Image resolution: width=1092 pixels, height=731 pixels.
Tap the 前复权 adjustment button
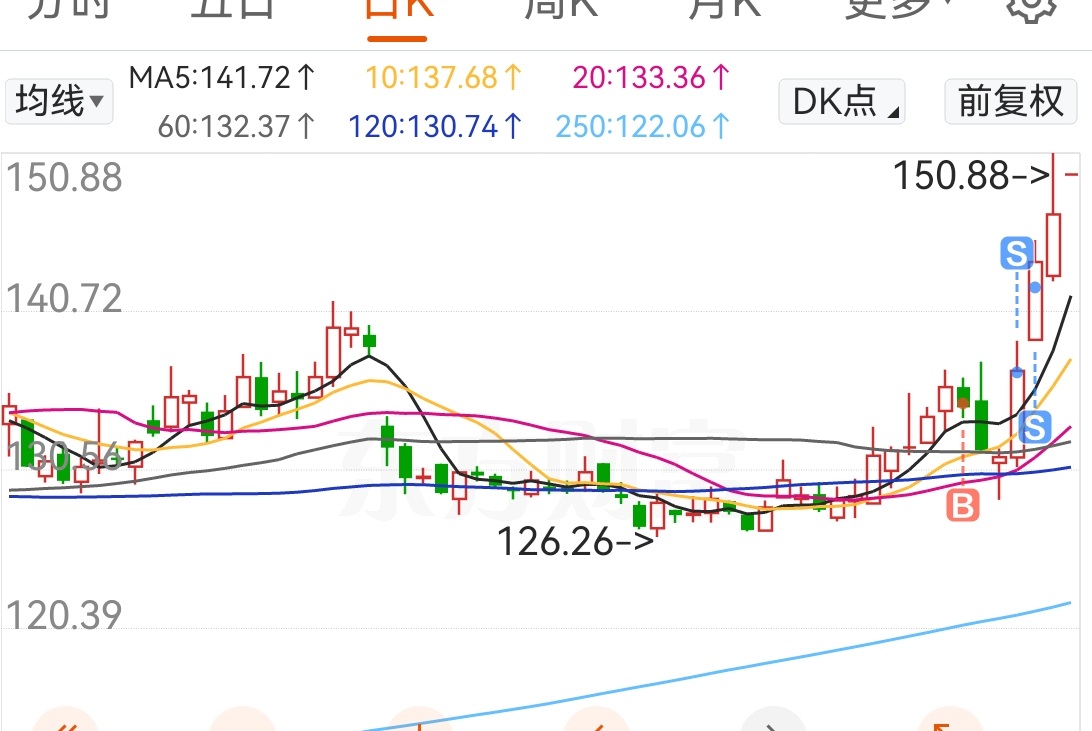(x=1011, y=102)
